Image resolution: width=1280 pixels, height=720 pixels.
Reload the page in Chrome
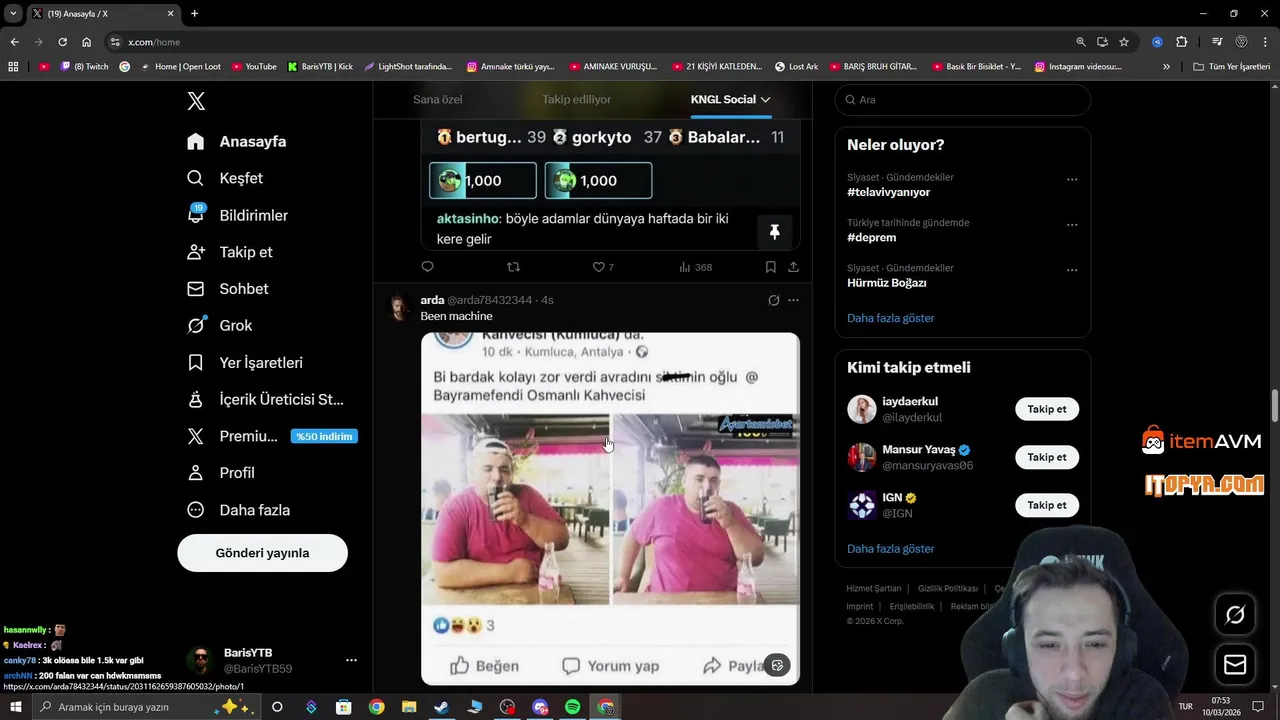62,42
